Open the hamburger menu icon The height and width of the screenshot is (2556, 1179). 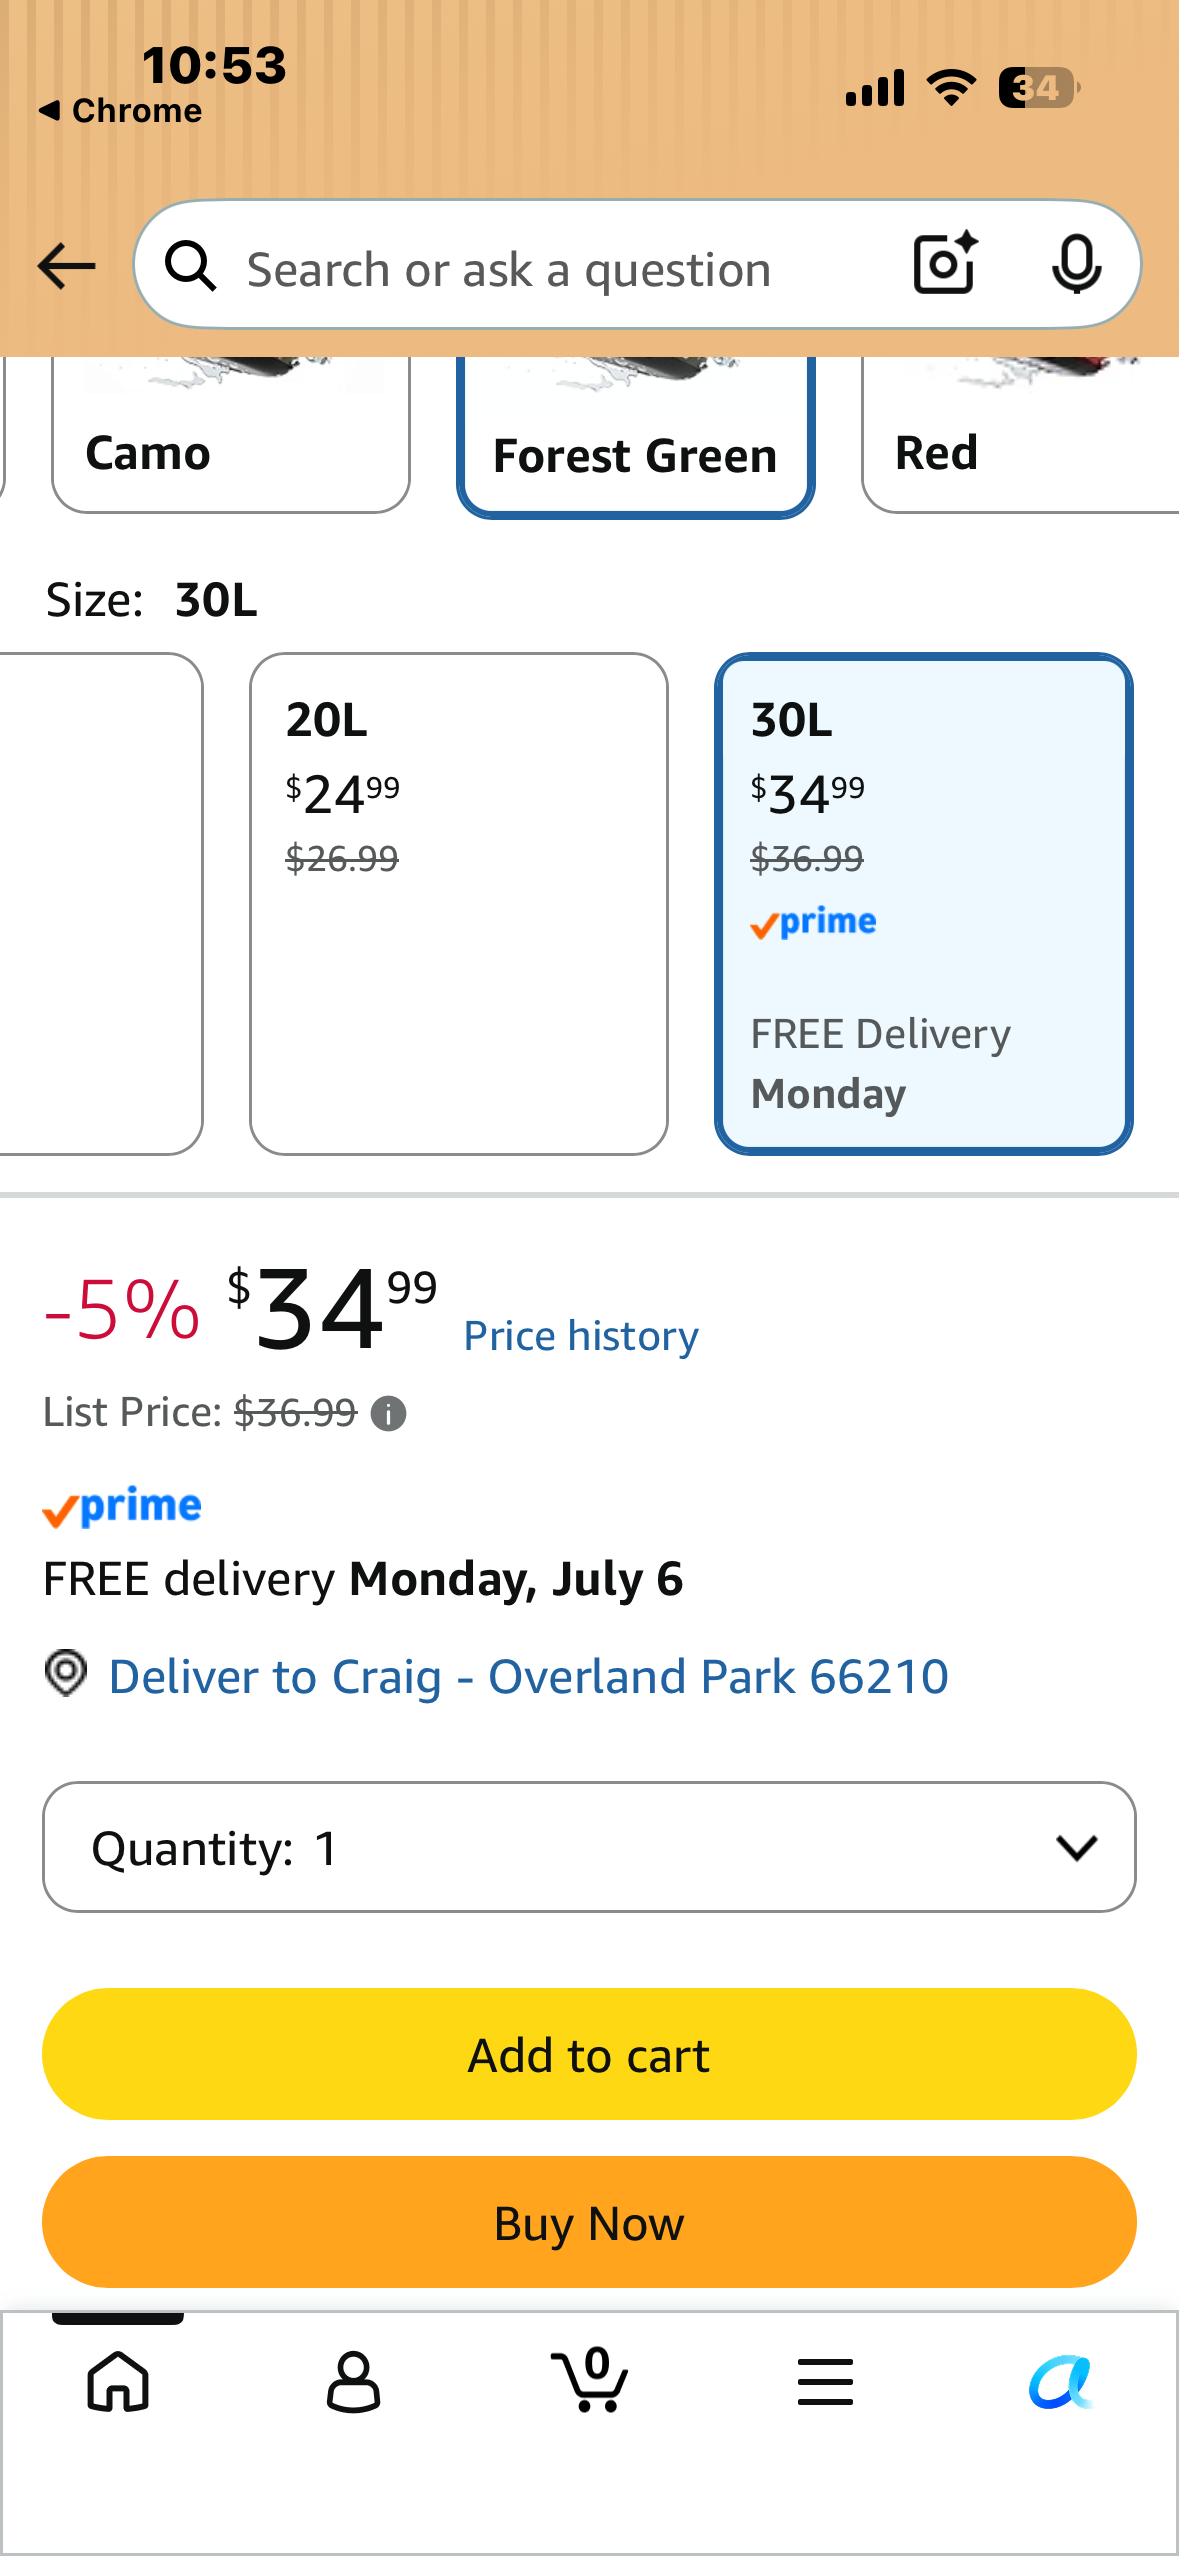[x=825, y=2381]
